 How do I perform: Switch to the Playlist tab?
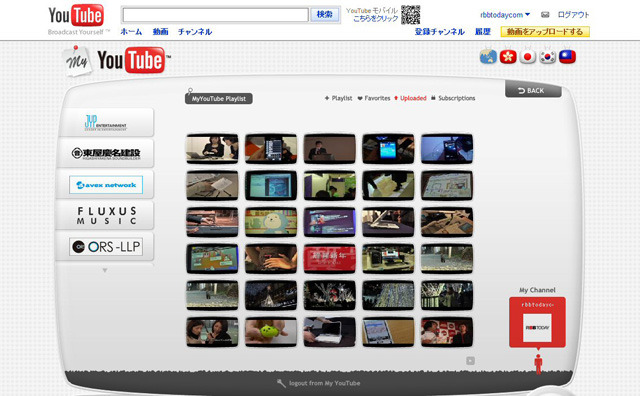338,98
